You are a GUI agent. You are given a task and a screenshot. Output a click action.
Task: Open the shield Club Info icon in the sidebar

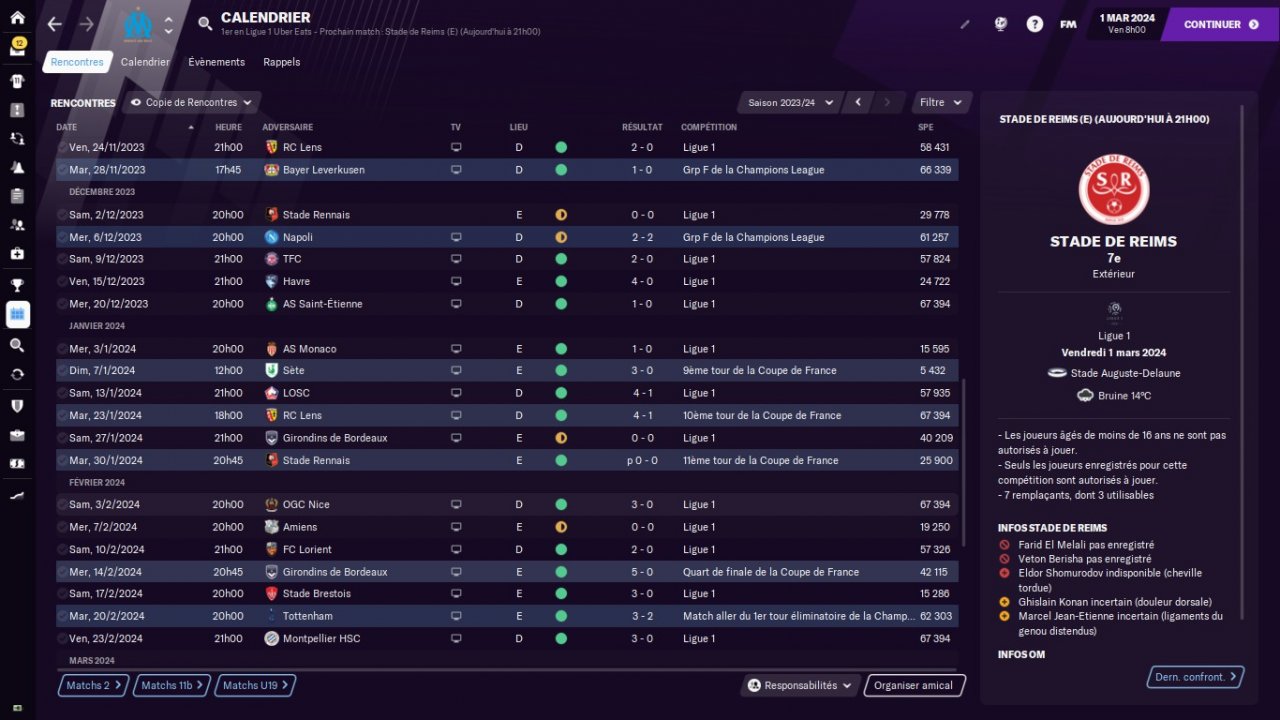pyautogui.click(x=17, y=405)
